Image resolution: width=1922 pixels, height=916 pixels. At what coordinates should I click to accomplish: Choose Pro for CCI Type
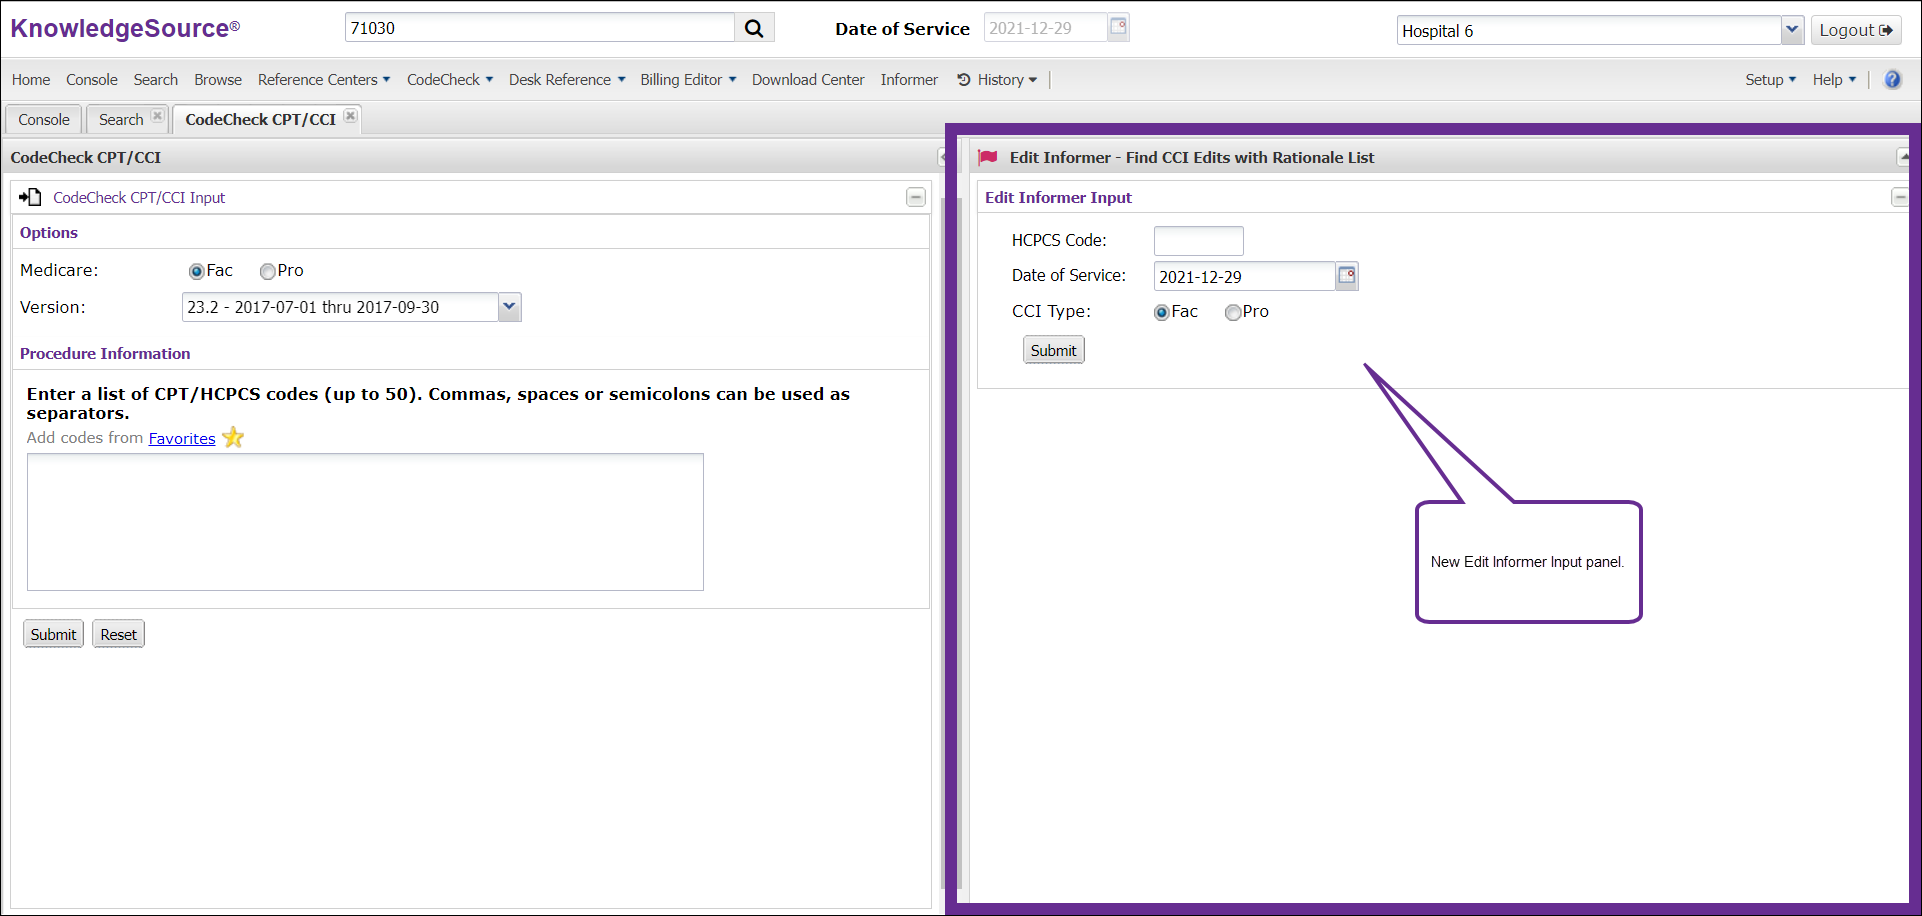(1233, 312)
